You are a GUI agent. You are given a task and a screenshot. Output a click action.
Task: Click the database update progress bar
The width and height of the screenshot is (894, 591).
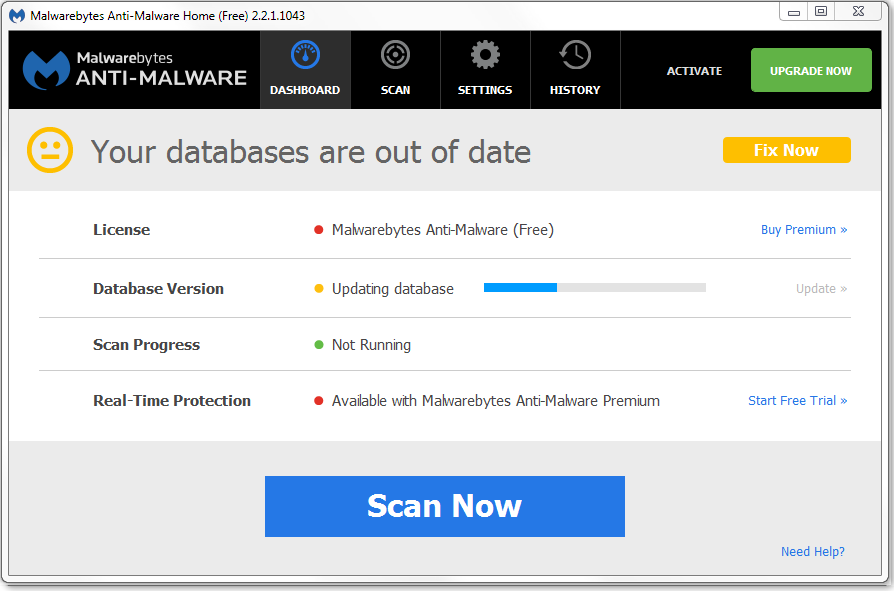pos(595,288)
